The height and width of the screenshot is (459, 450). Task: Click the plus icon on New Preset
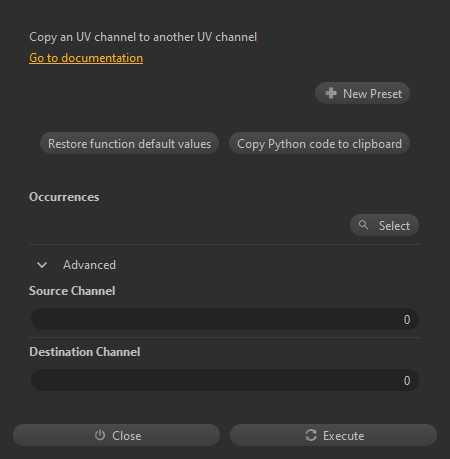coord(331,93)
